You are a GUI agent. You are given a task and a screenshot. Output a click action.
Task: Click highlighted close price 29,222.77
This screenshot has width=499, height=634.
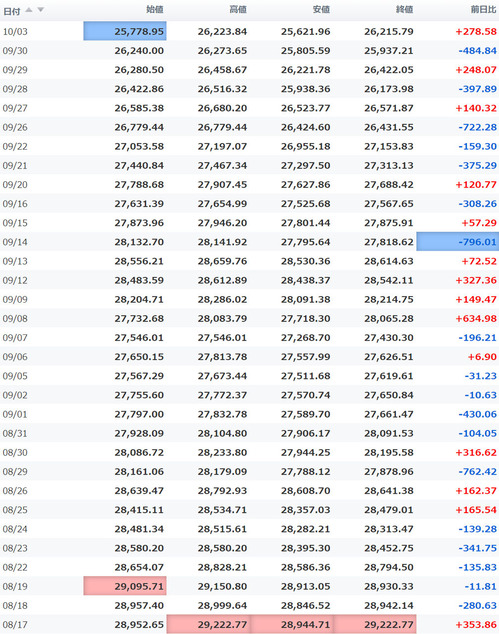[375, 624]
